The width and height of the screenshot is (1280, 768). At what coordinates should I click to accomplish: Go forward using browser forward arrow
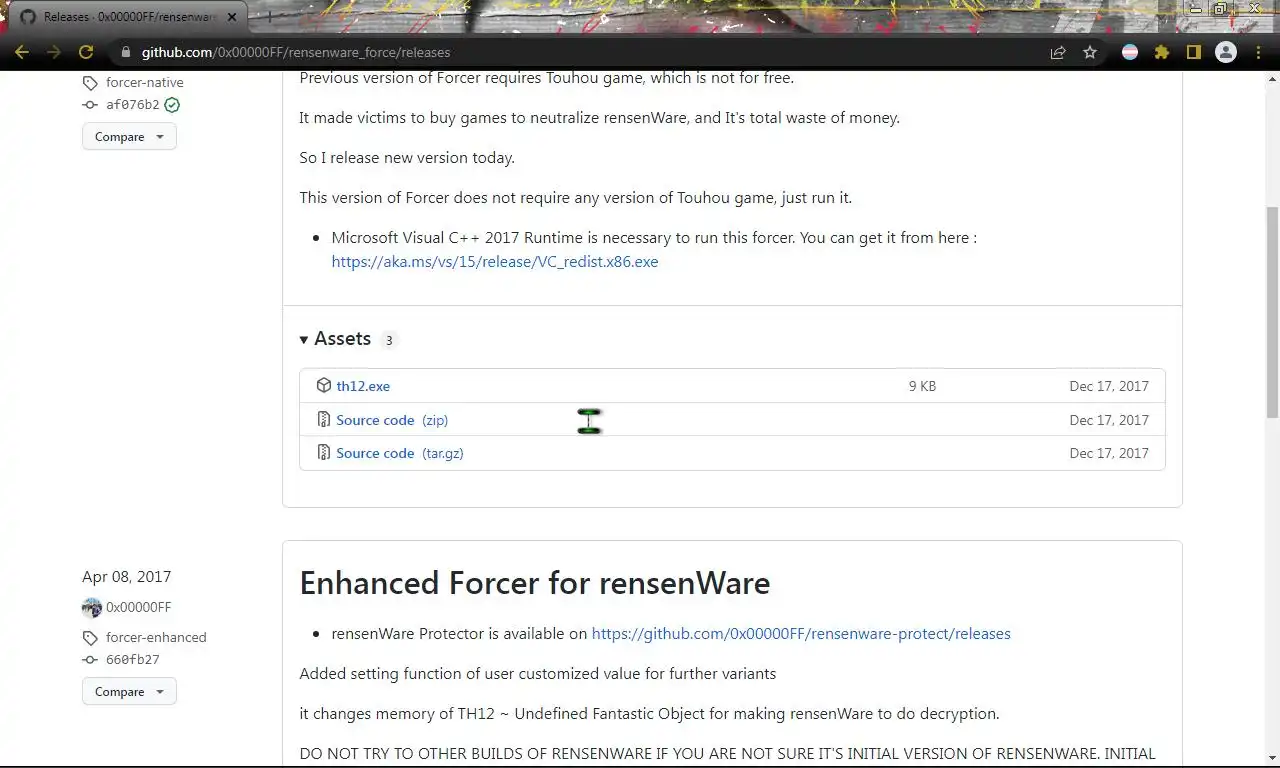54,52
